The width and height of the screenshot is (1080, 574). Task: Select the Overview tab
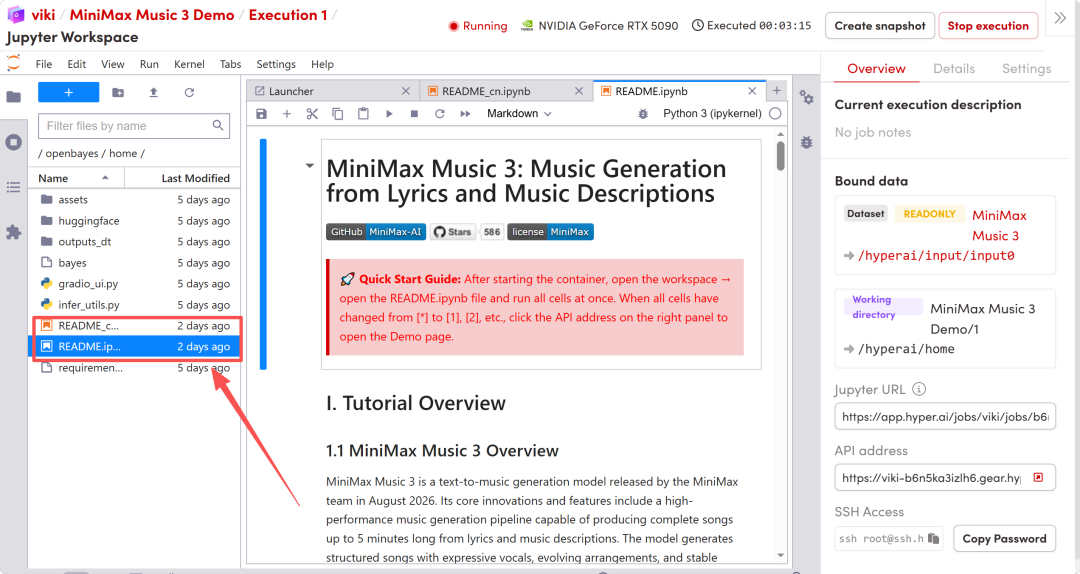point(876,69)
